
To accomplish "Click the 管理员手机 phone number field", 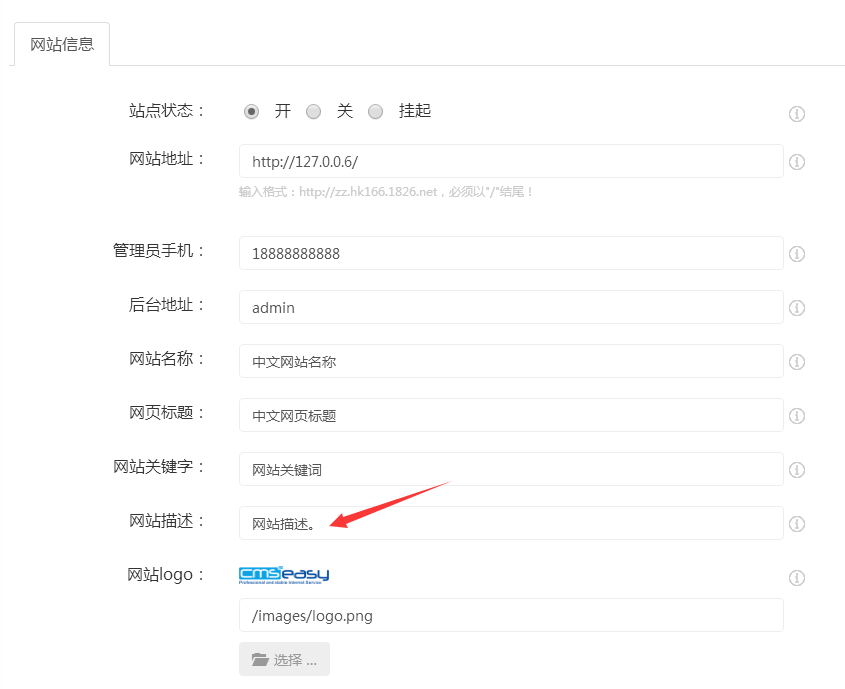I will point(510,254).
